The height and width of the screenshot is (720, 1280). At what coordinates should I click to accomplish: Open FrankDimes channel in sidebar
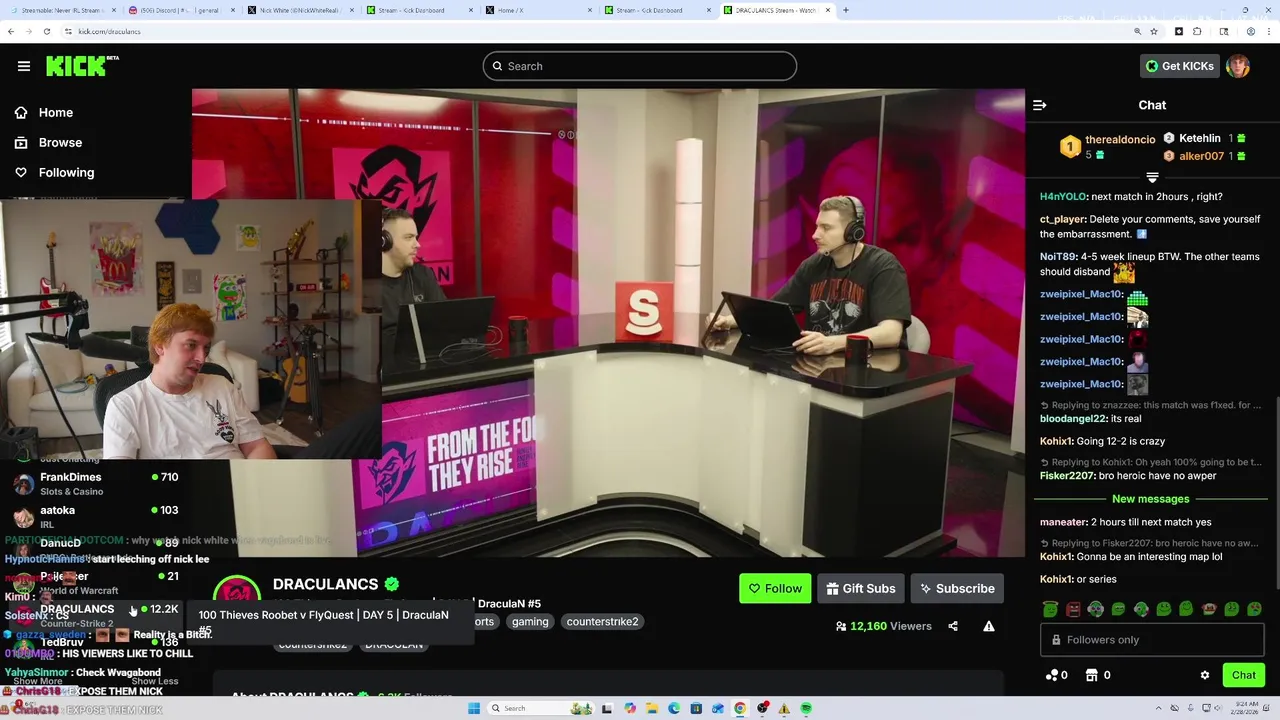pyautogui.click(x=96, y=483)
